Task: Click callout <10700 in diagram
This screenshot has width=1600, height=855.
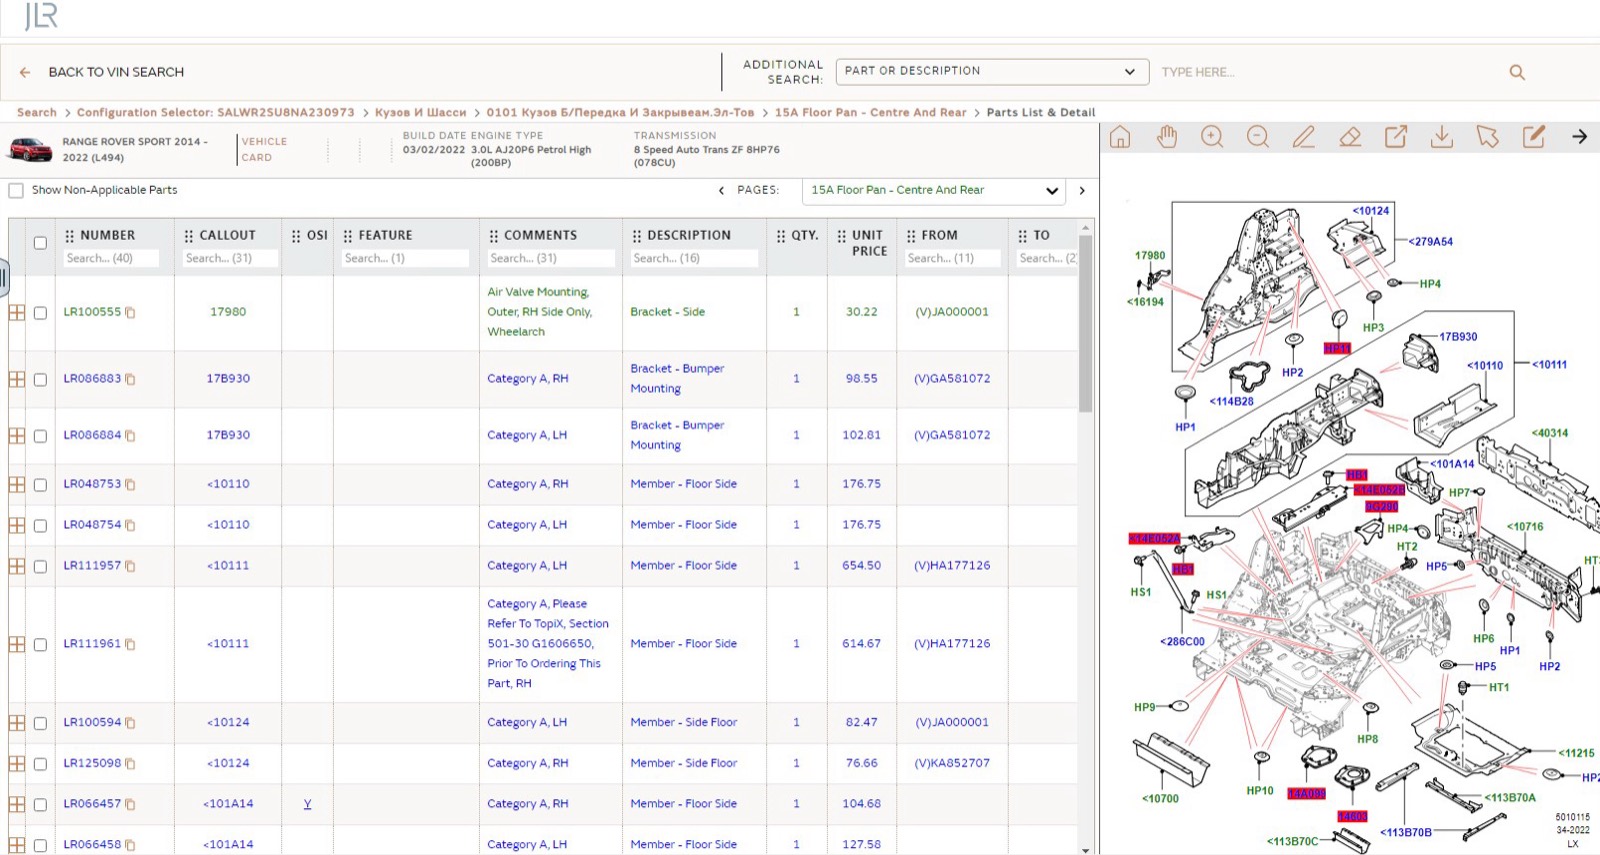Action: [x=1160, y=799]
